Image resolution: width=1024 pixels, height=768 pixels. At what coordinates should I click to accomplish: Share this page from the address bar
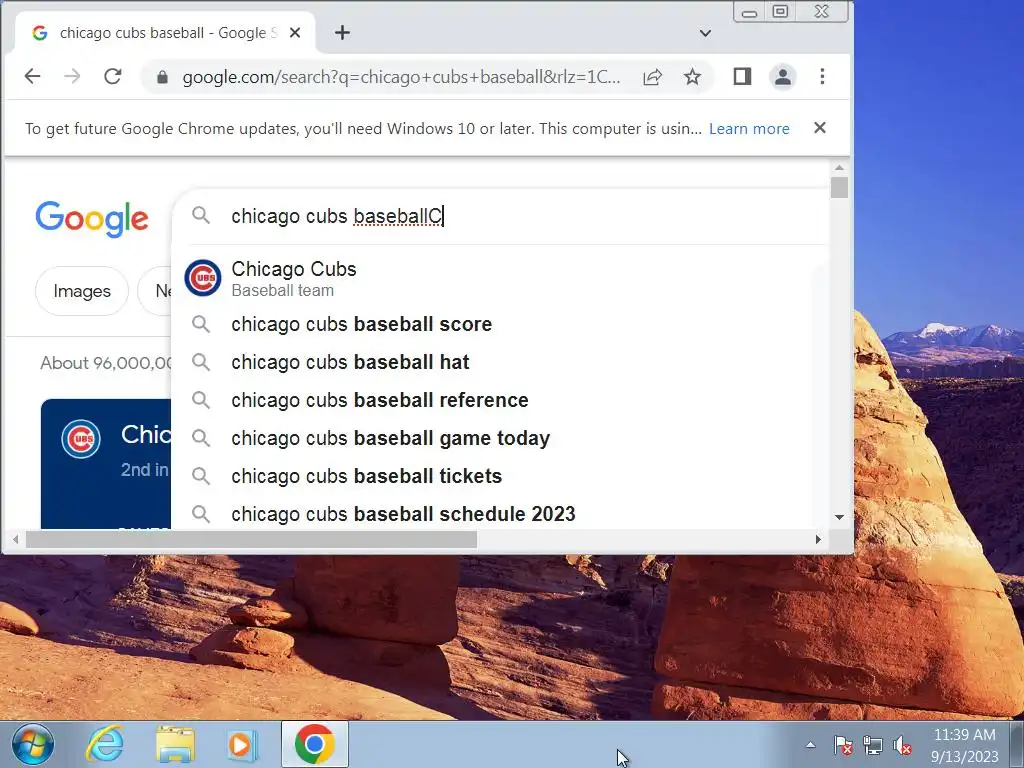[x=652, y=77]
